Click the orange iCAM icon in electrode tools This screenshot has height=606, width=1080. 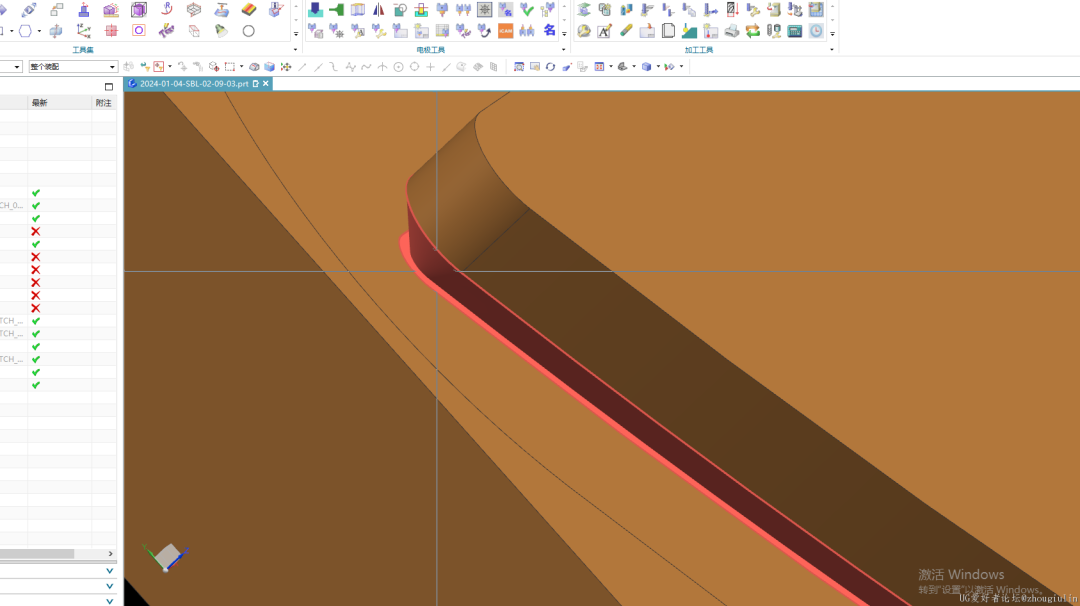(x=506, y=31)
